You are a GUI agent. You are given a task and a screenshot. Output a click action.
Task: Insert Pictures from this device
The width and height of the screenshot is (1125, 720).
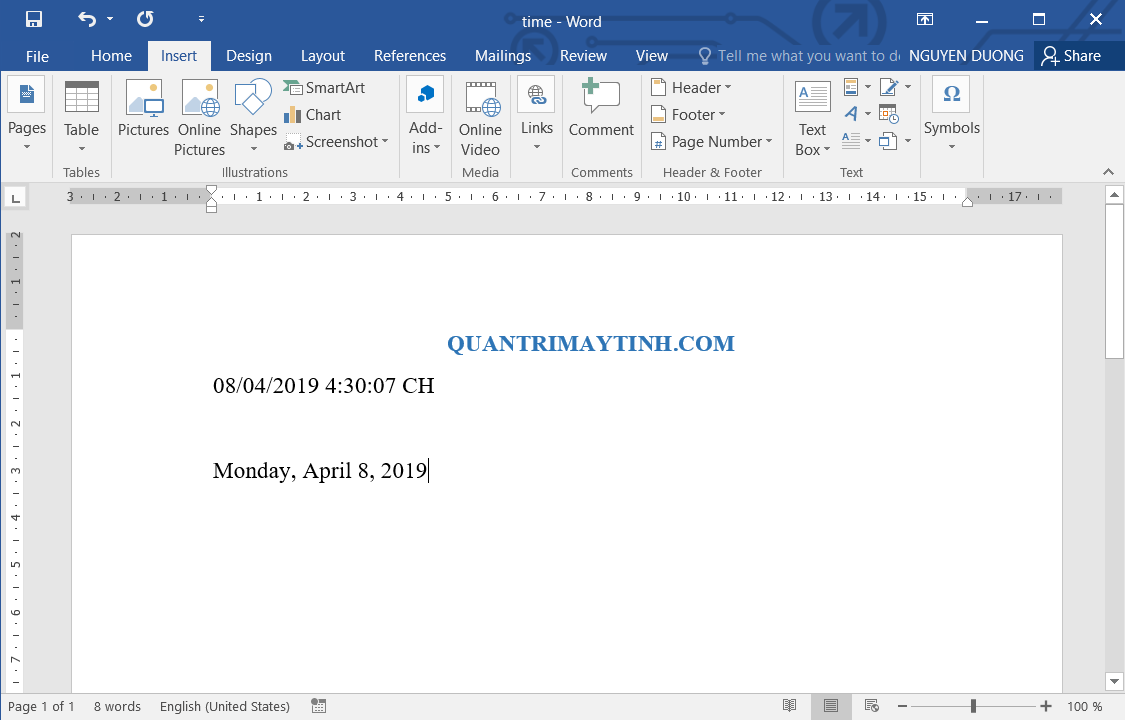click(x=143, y=109)
